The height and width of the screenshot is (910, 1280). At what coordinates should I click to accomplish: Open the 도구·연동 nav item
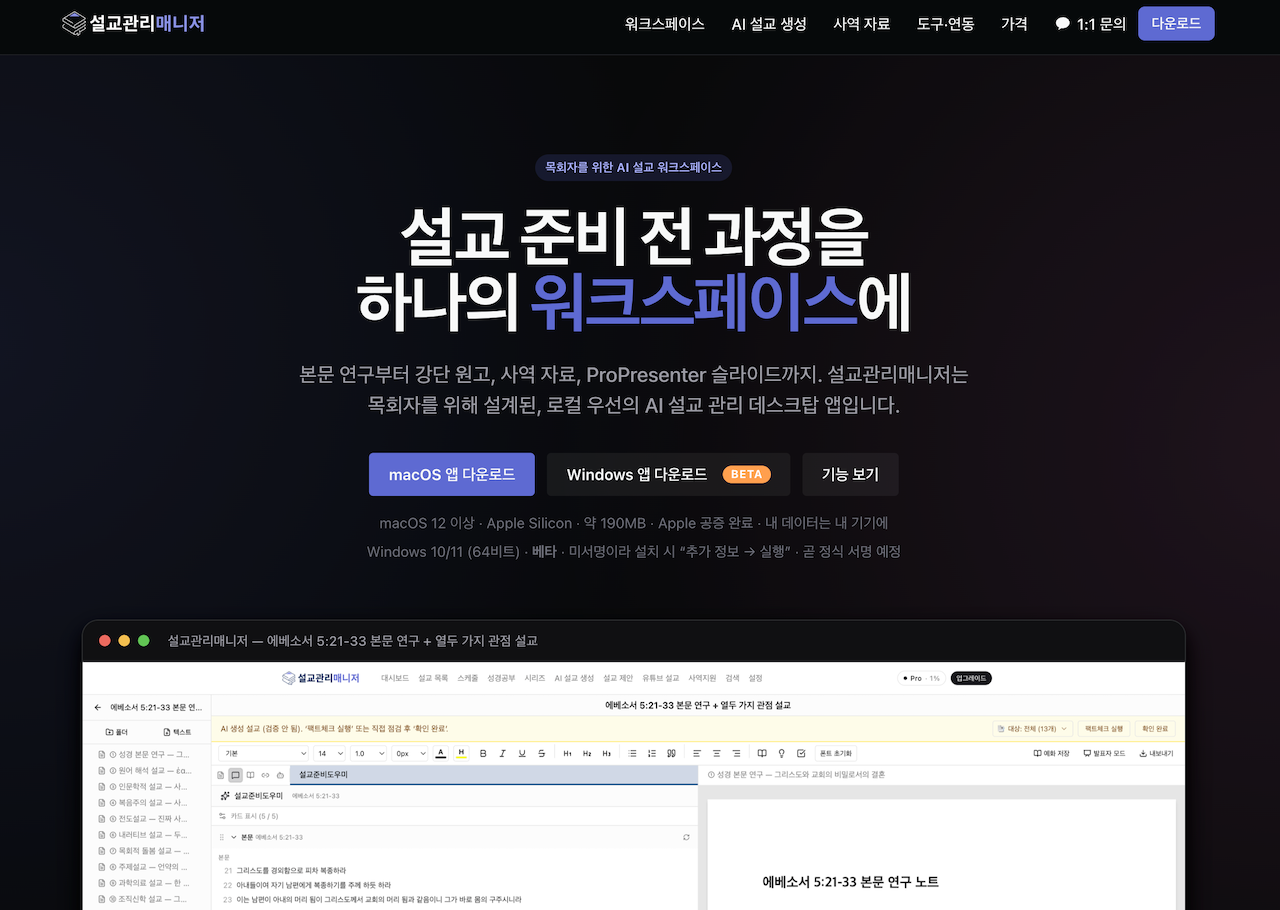point(946,24)
